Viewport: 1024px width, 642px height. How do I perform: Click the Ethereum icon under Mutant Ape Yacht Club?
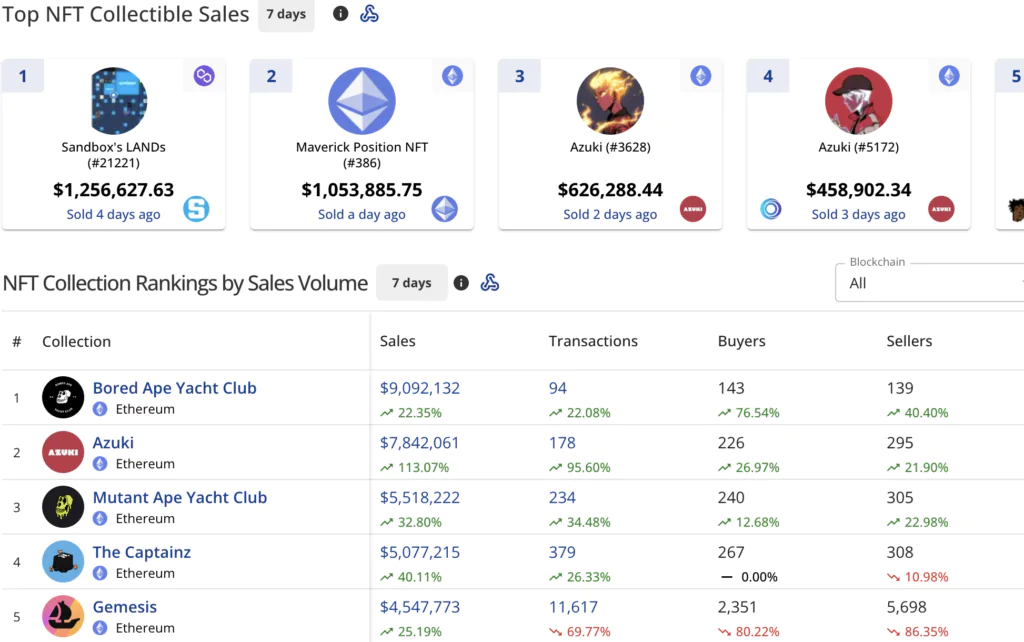tap(100, 519)
